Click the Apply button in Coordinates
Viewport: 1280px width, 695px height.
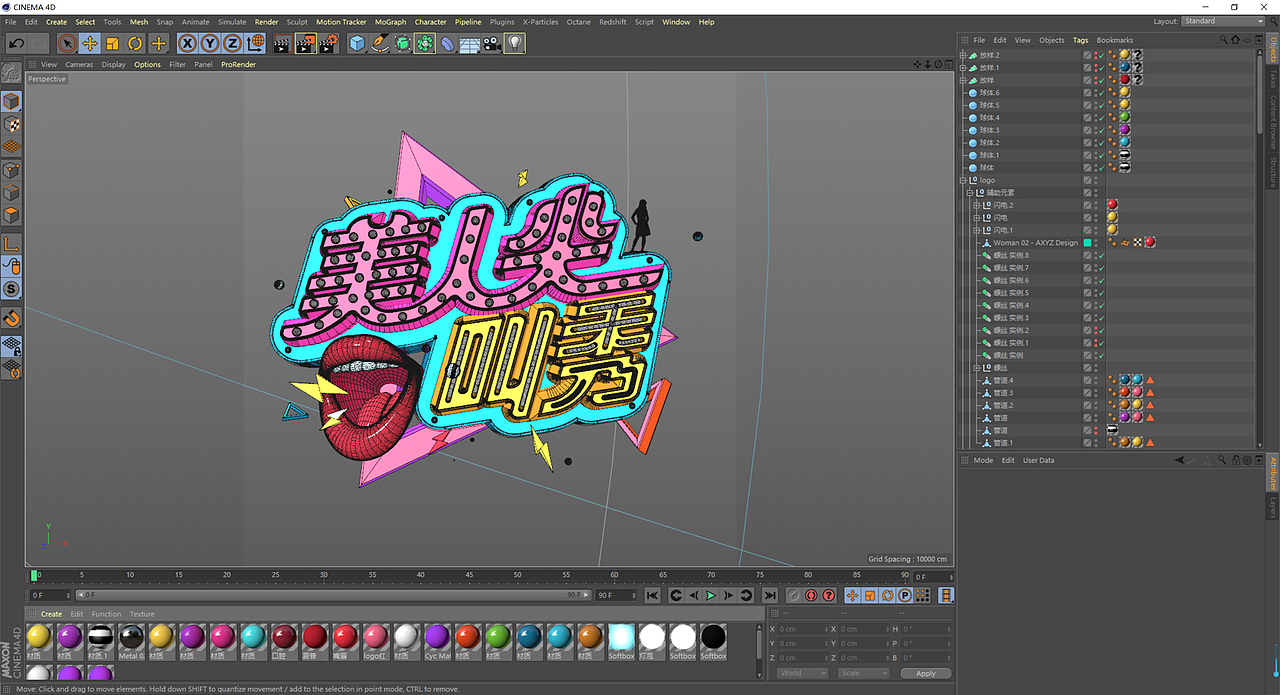[x=926, y=673]
